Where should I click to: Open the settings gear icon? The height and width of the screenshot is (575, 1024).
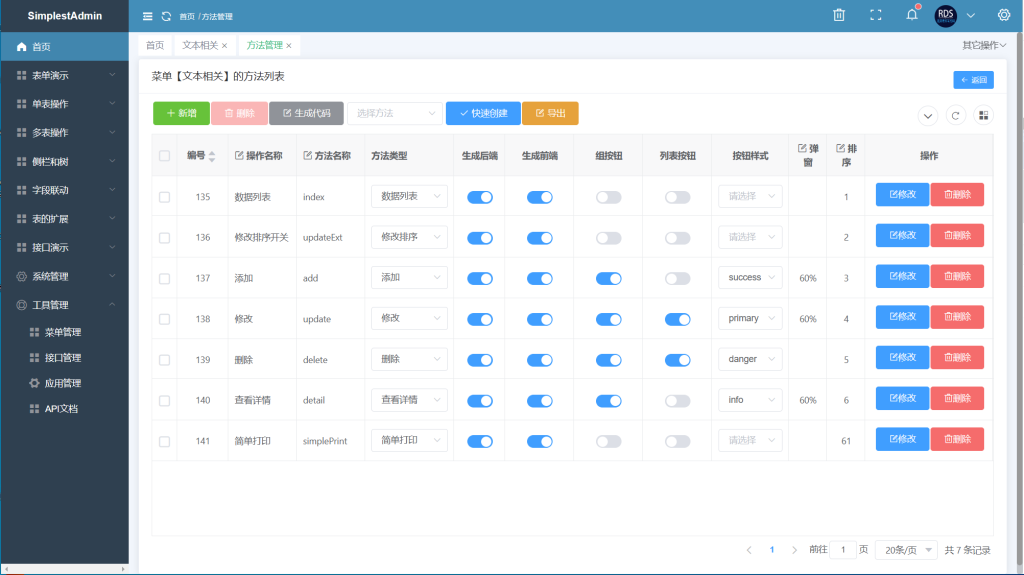pyautogui.click(x=1004, y=15)
